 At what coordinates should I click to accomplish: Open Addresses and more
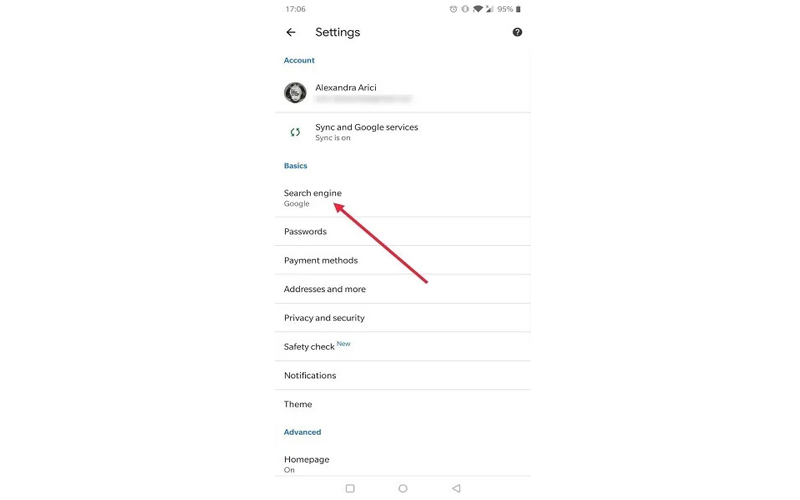tap(403, 289)
